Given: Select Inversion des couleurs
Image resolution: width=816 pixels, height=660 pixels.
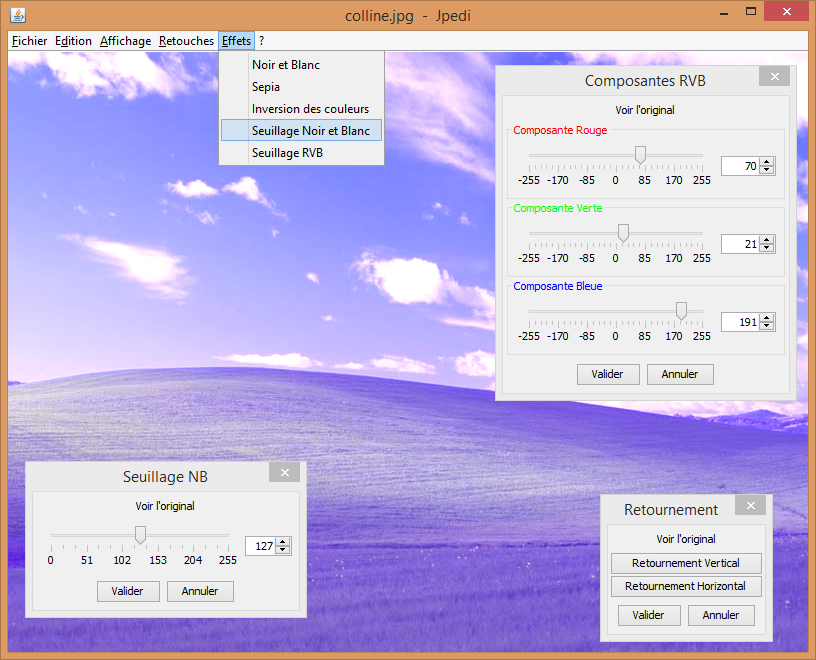Looking at the screenshot, I should click(301, 109).
